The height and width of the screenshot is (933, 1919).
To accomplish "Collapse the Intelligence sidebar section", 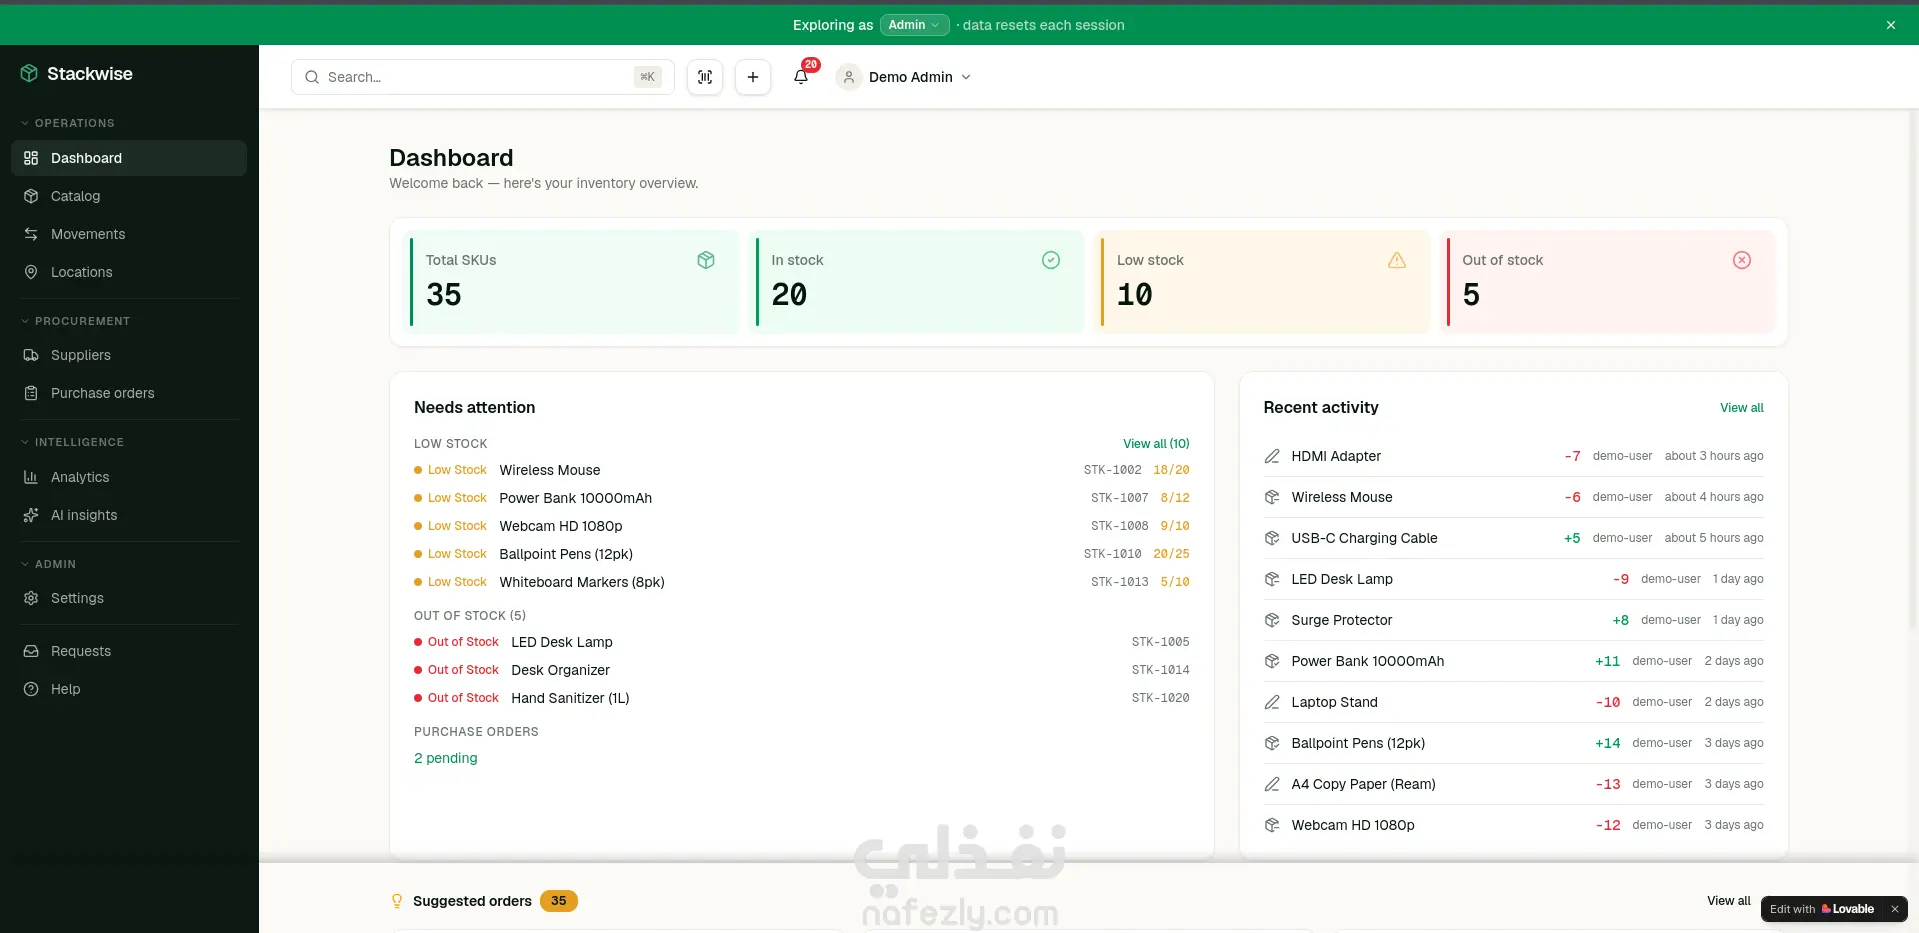I will 72,442.
